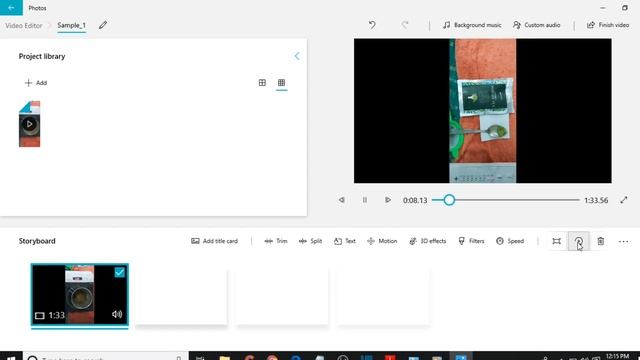Remove or show black bars icon

coord(556,241)
